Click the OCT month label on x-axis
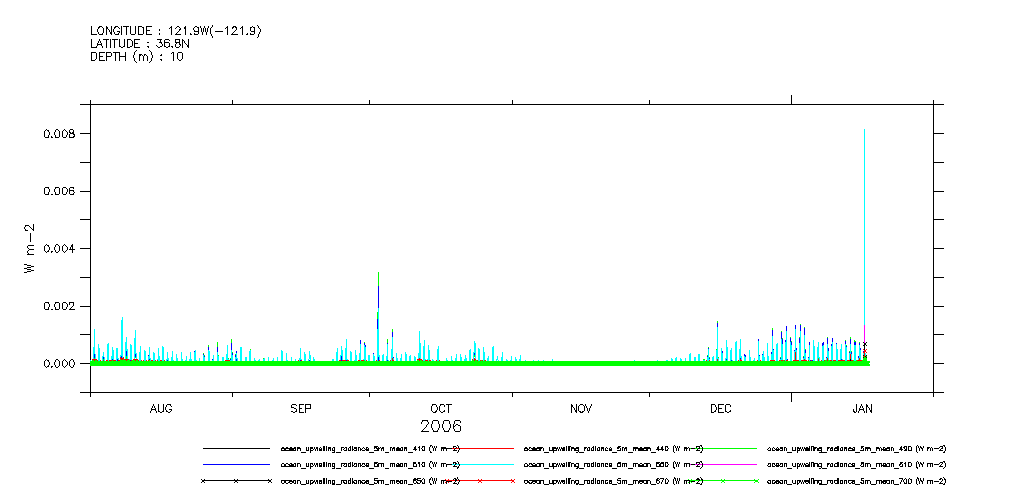1009x504 pixels. tap(441, 409)
